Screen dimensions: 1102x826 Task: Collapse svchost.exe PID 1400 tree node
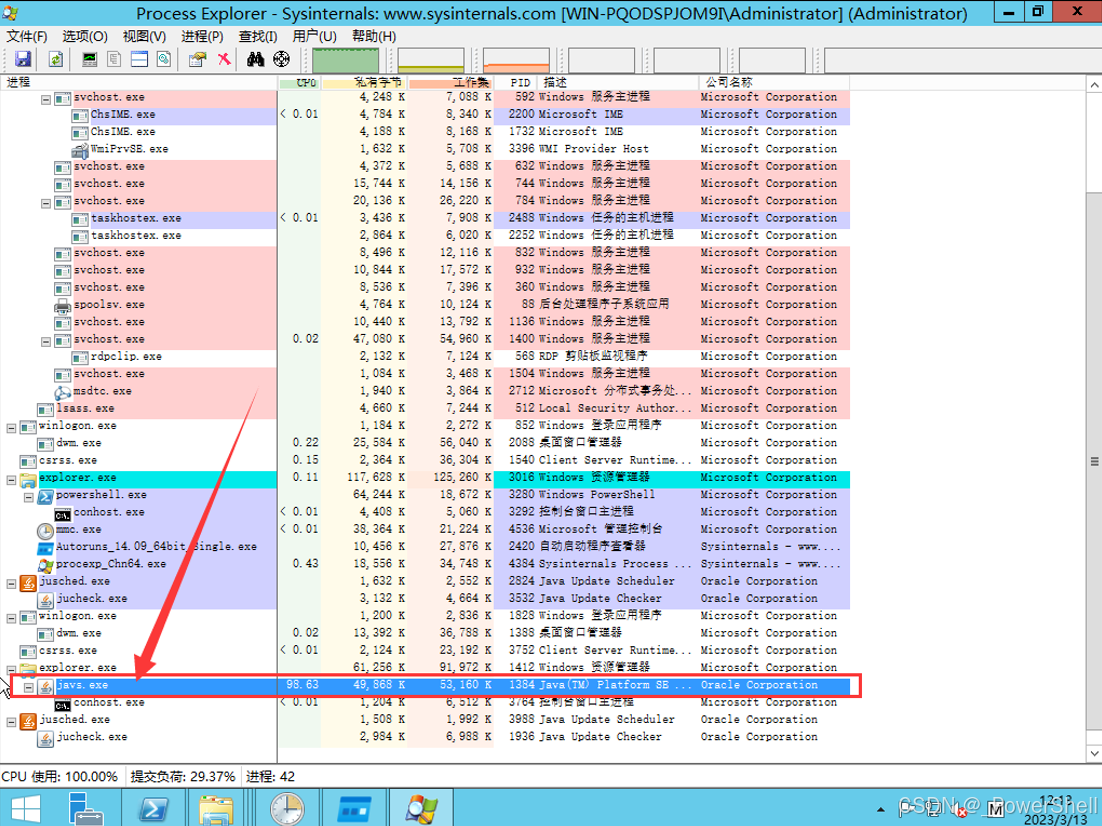pos(46,342)
